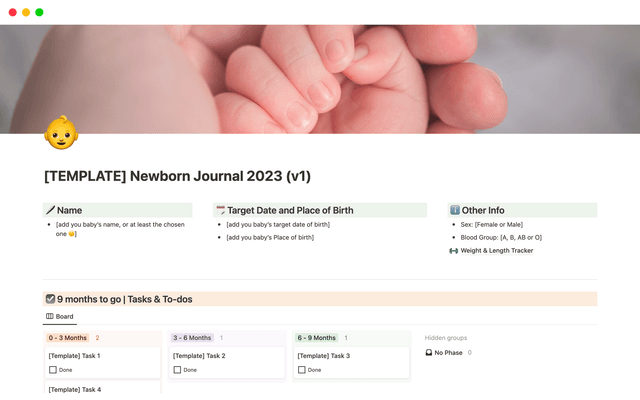Click the baby emoji page icon
The height and width of the screenshot is (400, 640).
61,133
